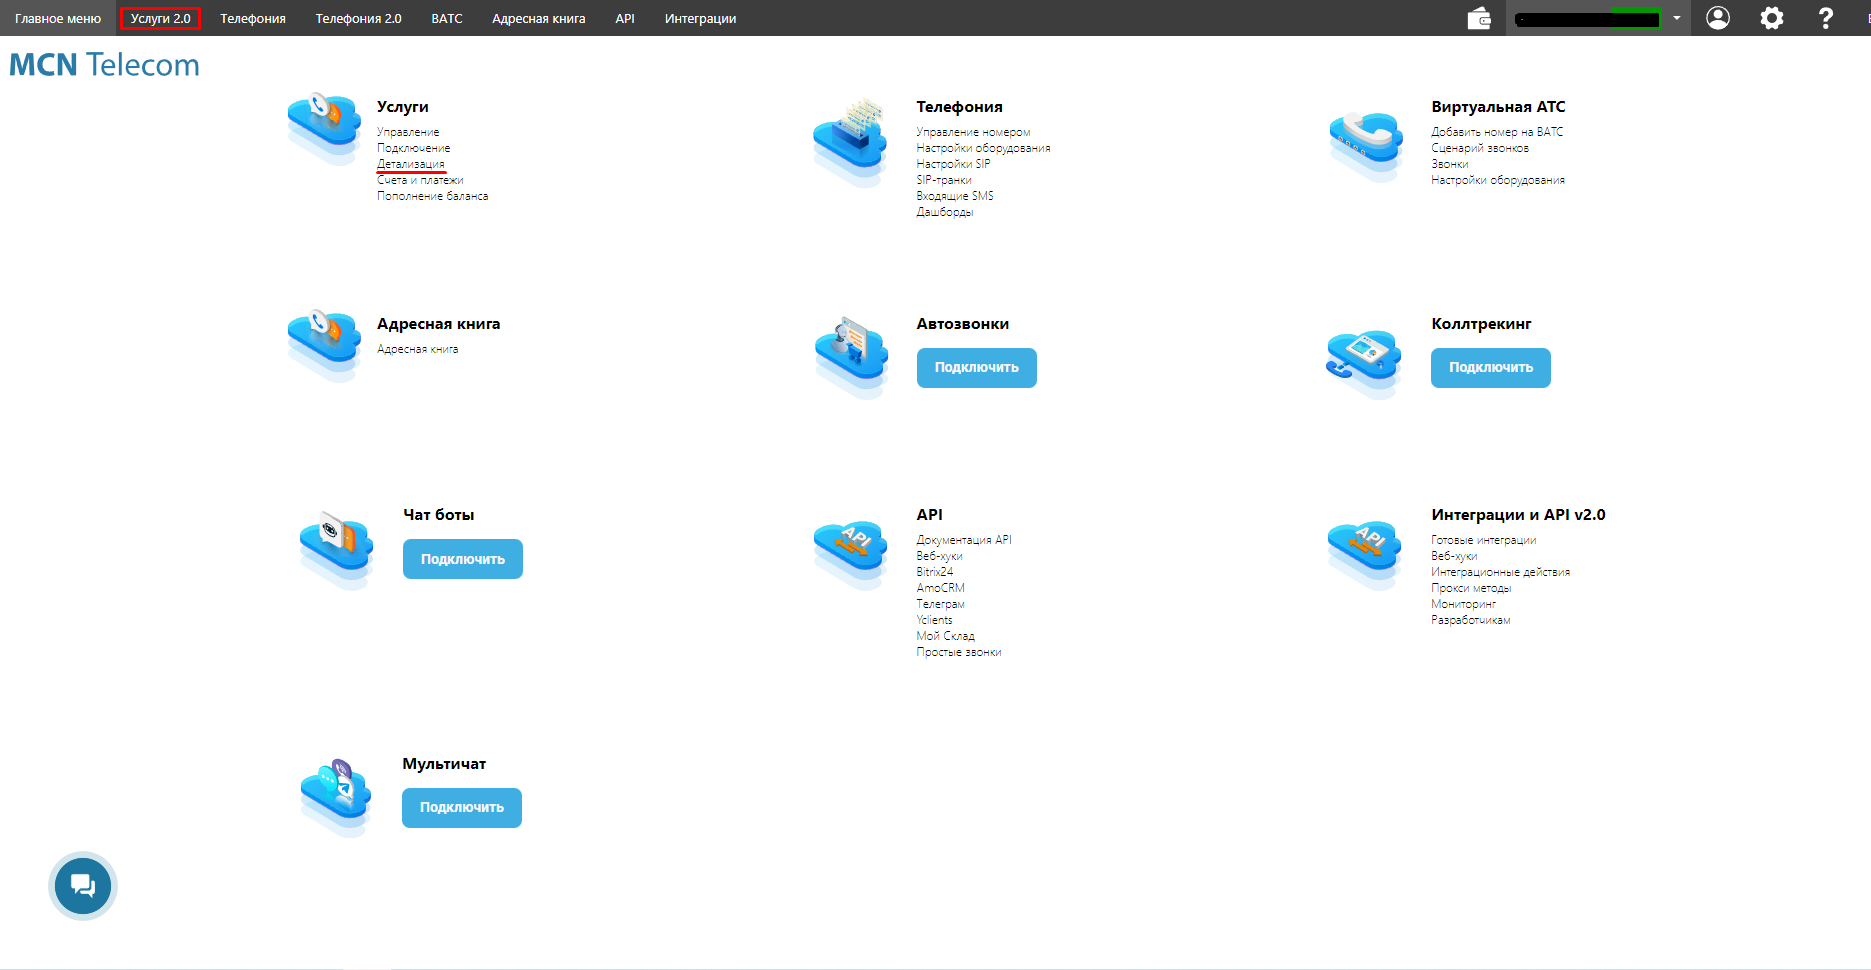Open the Интеграции top menu item
Image resolution: width=1871 pixels, height=970 pixels.
tap(700, 18)
